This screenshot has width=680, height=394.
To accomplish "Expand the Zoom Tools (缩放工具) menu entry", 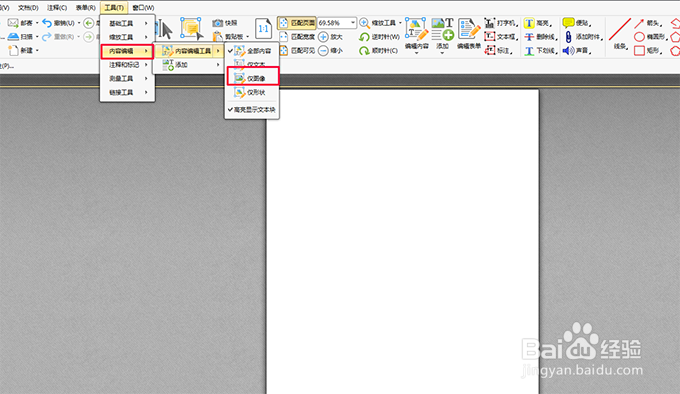I will click(x=127, y=37).
